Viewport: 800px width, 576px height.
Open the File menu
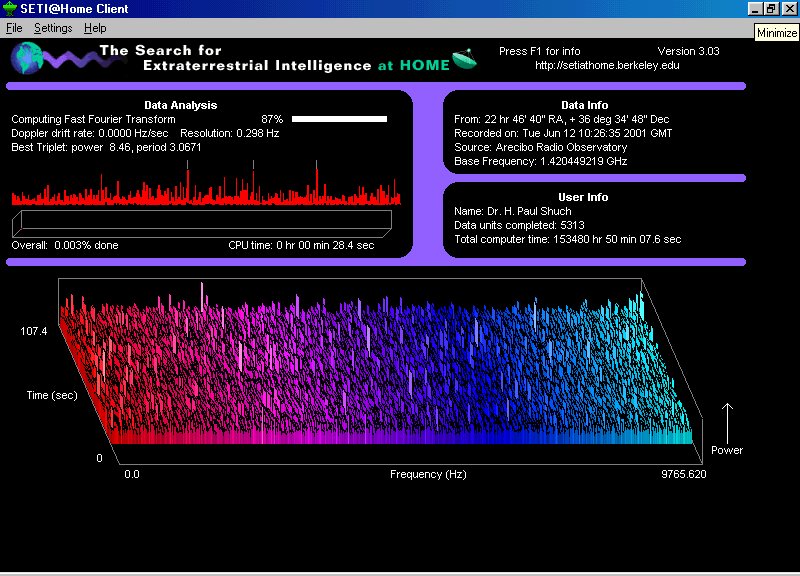14,28
